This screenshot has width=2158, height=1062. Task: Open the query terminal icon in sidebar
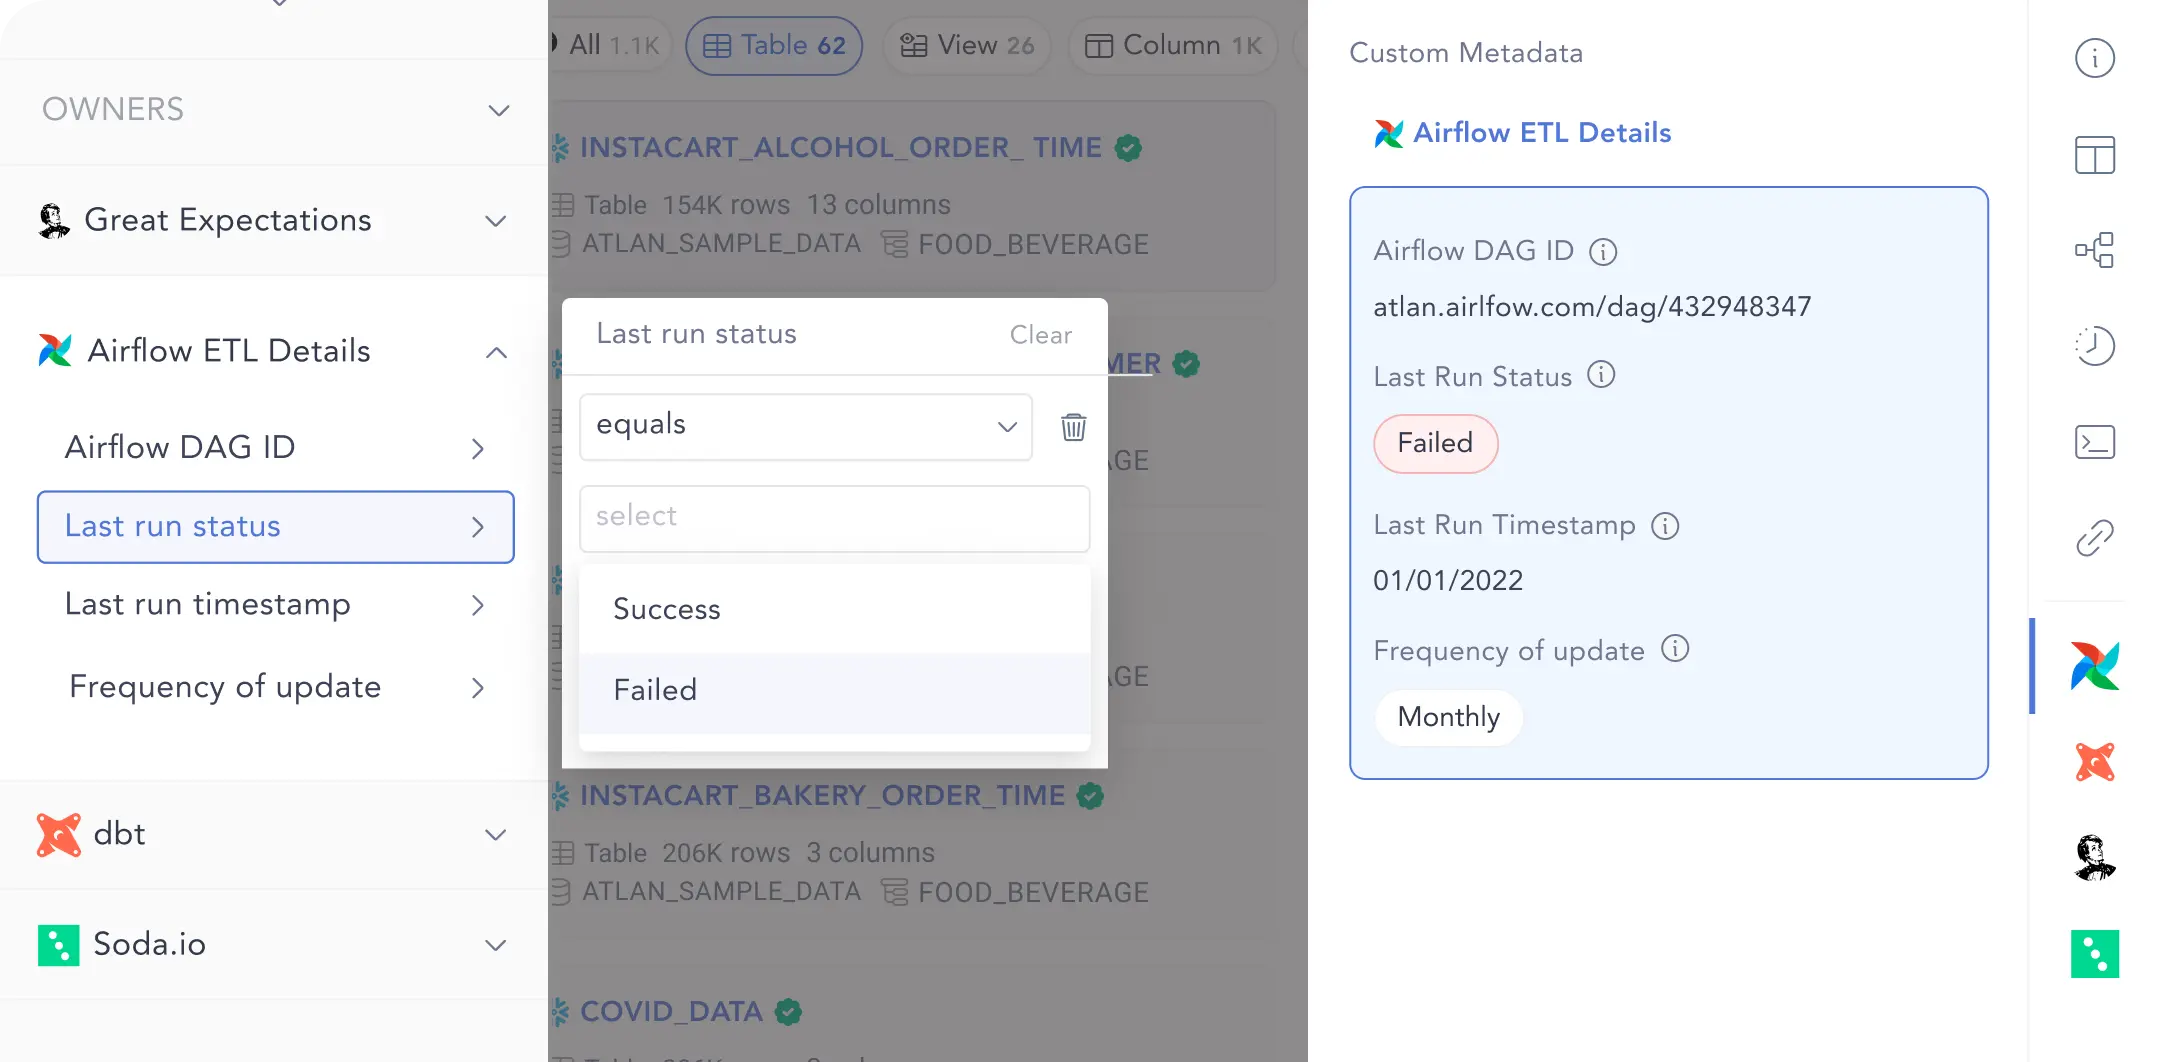2094,442
